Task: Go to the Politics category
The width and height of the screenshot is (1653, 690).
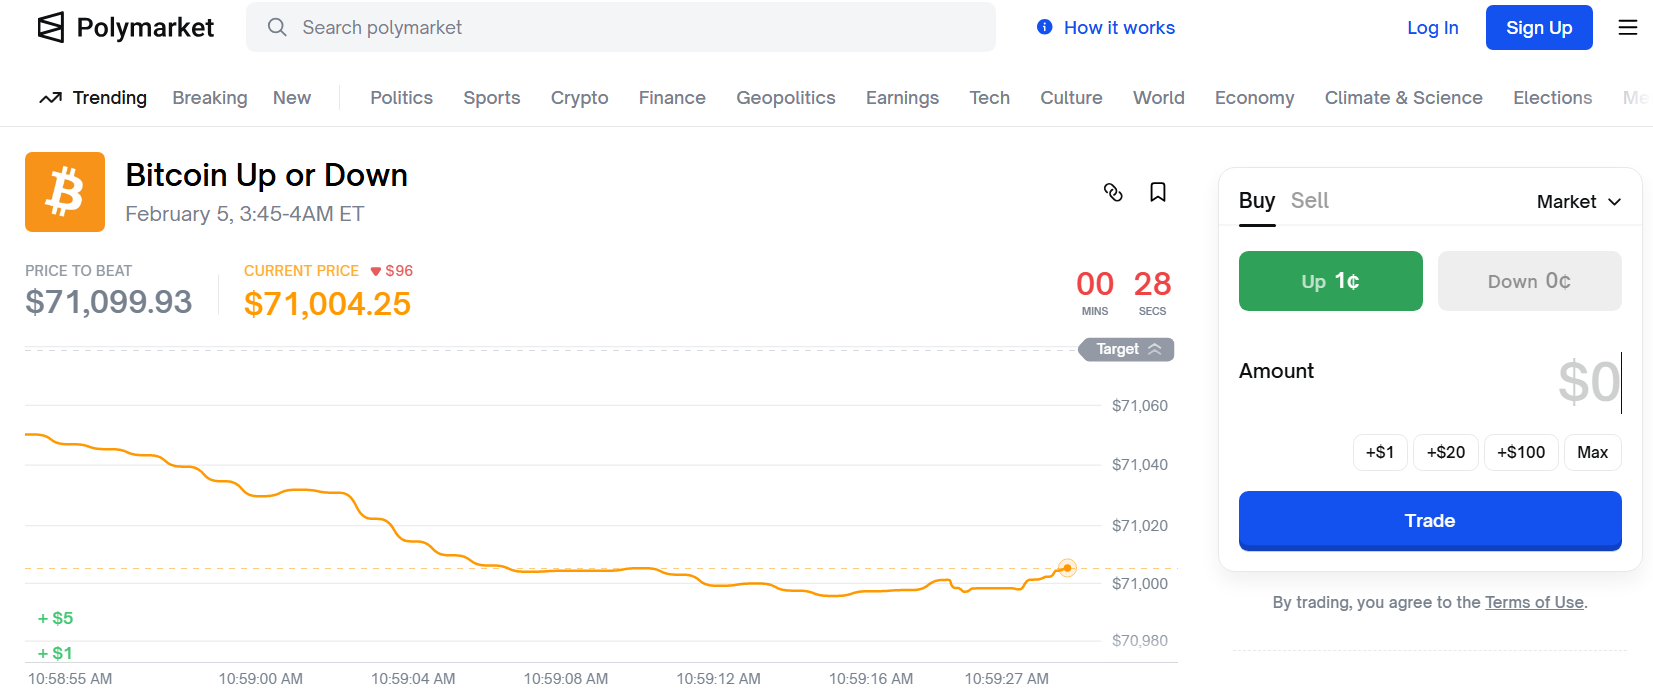Action: 401,98
